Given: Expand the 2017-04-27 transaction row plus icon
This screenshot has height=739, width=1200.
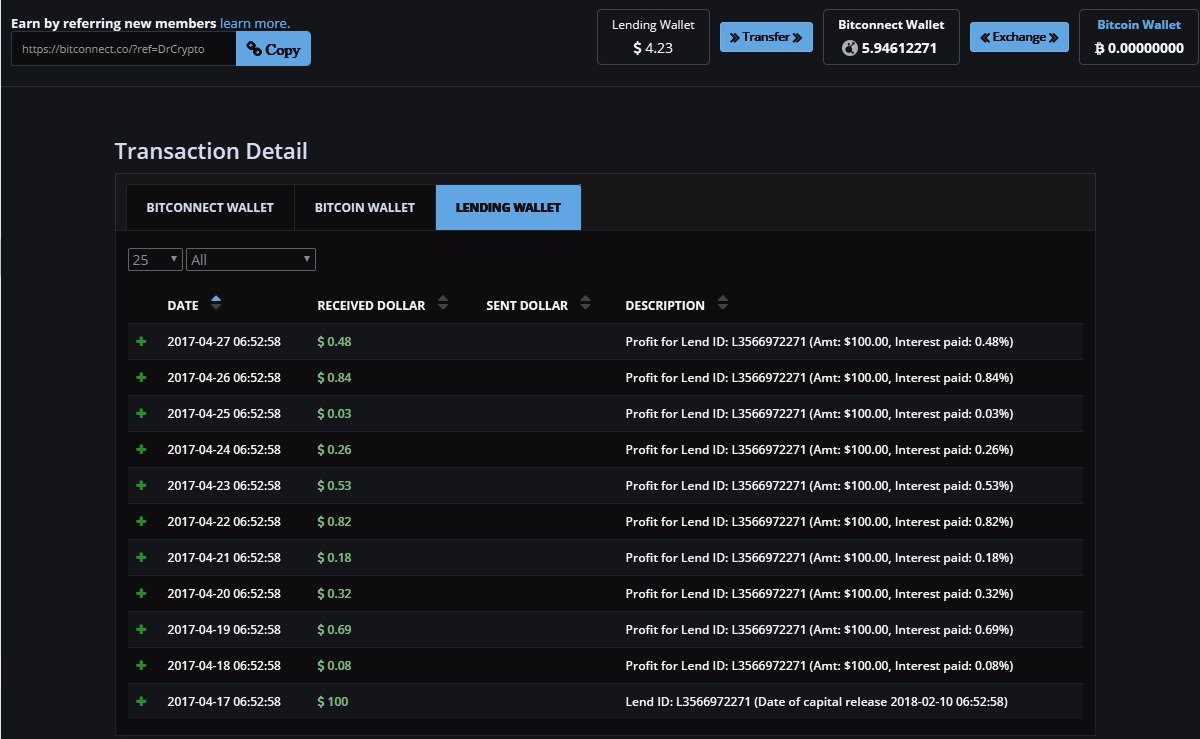Looking at the screenshot, I should point(141,342).
